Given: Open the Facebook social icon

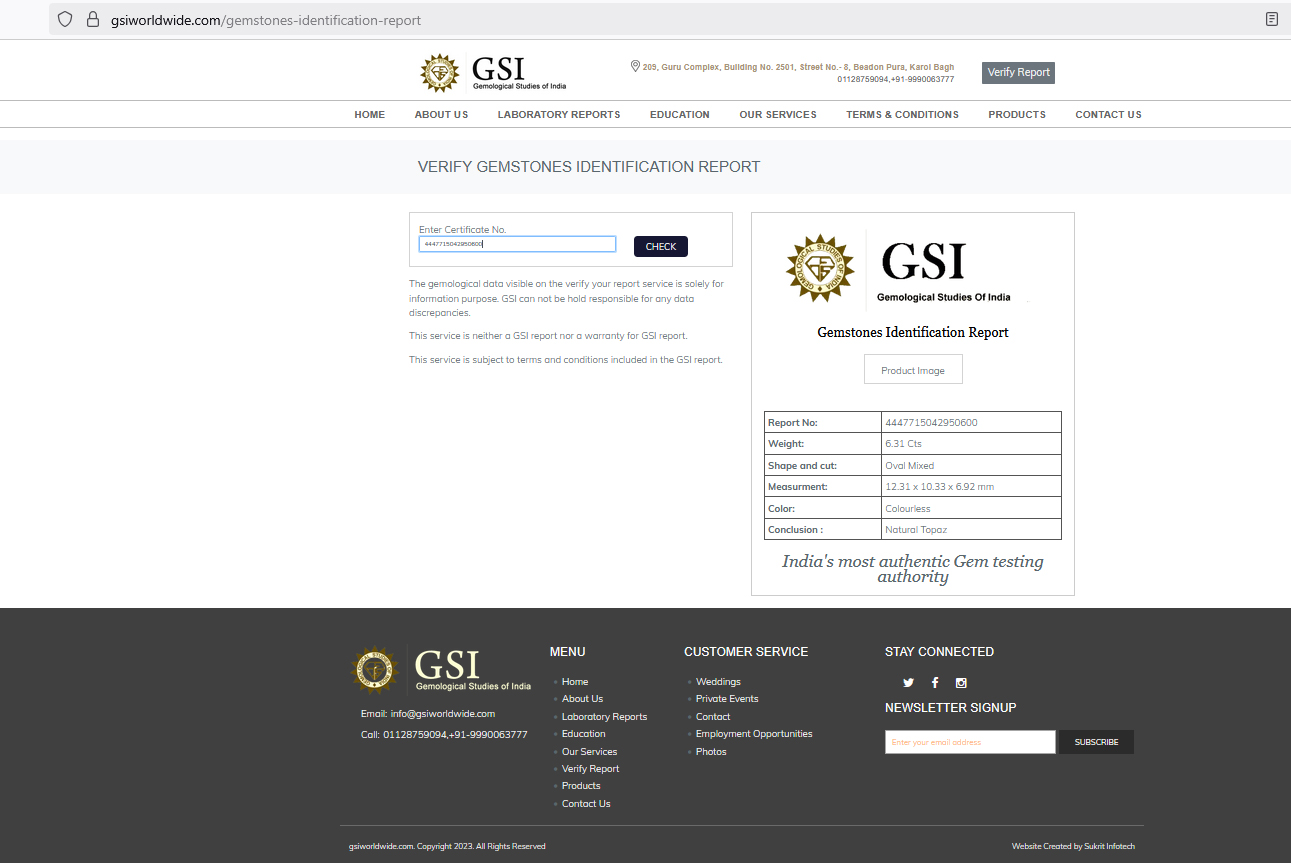Looking at the screenshot, I should (935, 683).
